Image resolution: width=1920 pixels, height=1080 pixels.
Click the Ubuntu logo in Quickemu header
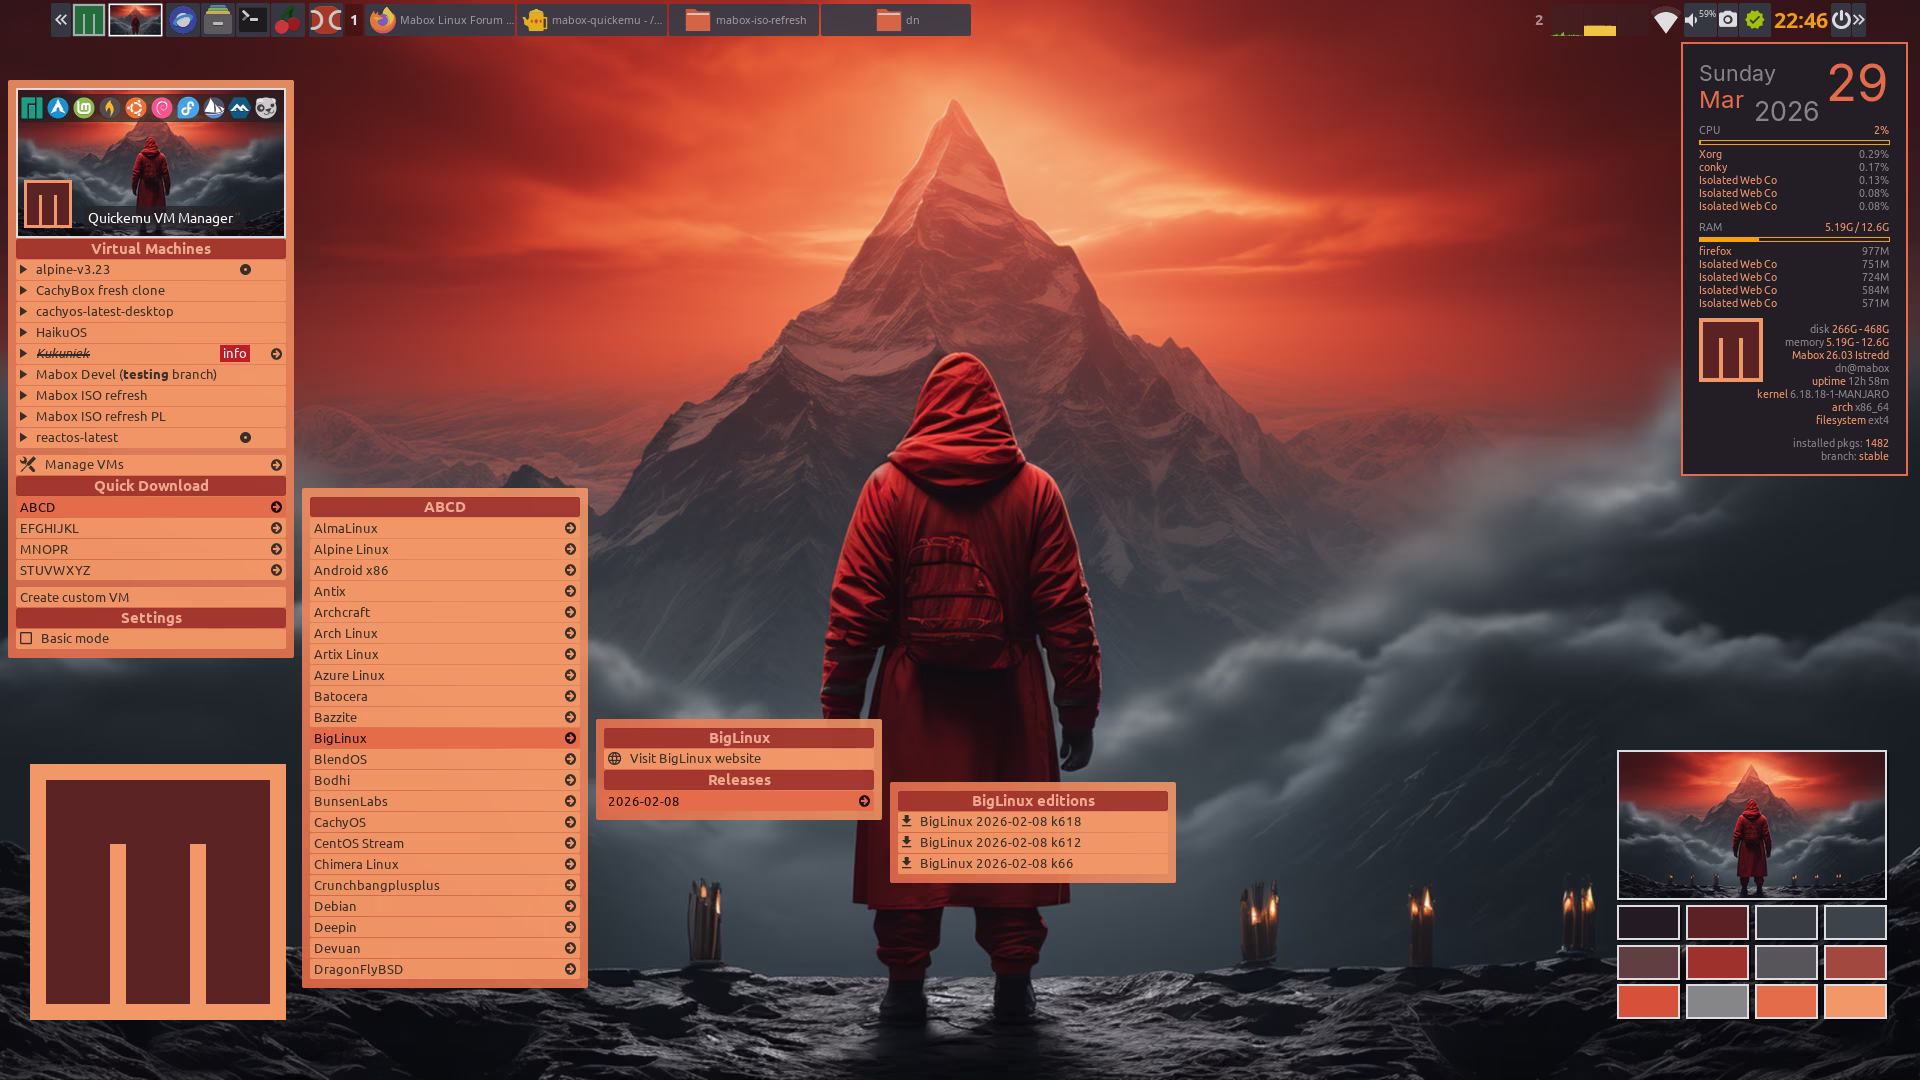[x=136, y=108]
